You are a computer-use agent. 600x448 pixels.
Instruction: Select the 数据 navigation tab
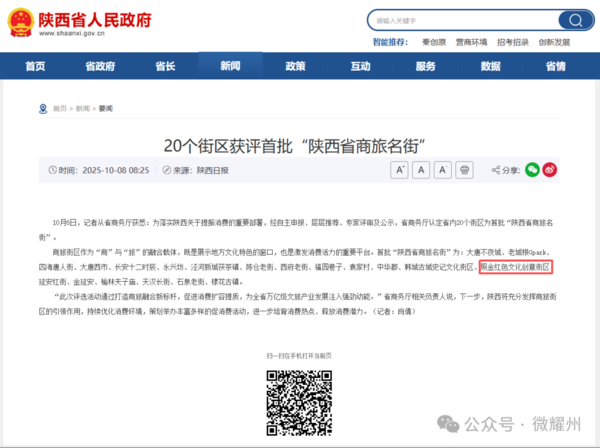pyautogui.click(x=490, y=66)
